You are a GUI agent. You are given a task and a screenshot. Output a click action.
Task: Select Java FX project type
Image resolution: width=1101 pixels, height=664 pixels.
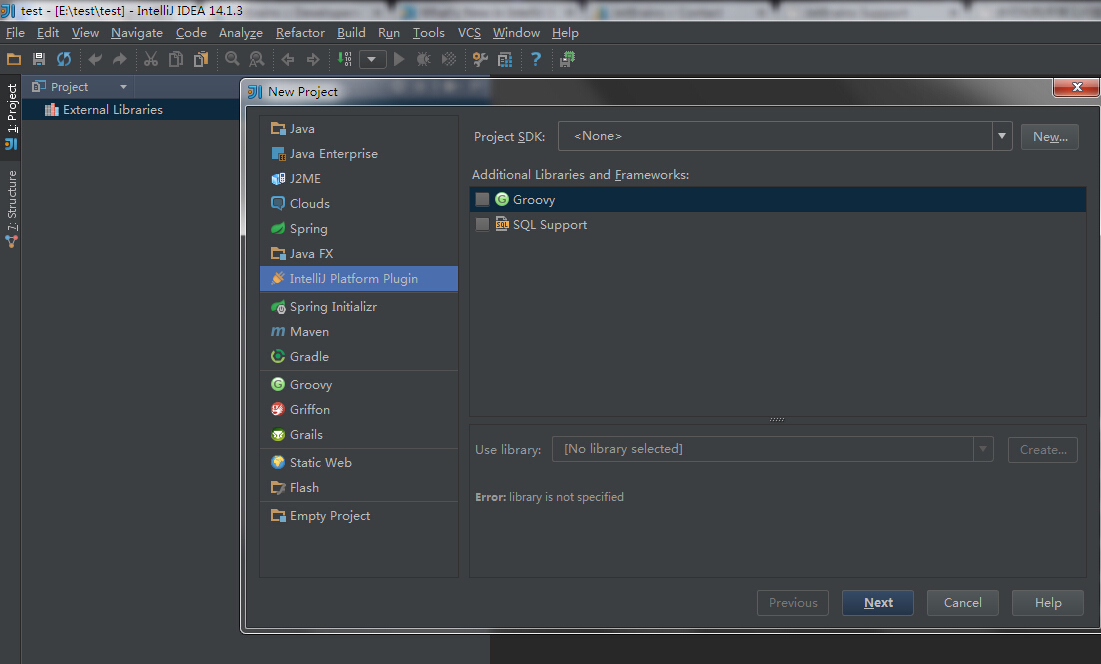pyautogui.click(x=359, y=254)
